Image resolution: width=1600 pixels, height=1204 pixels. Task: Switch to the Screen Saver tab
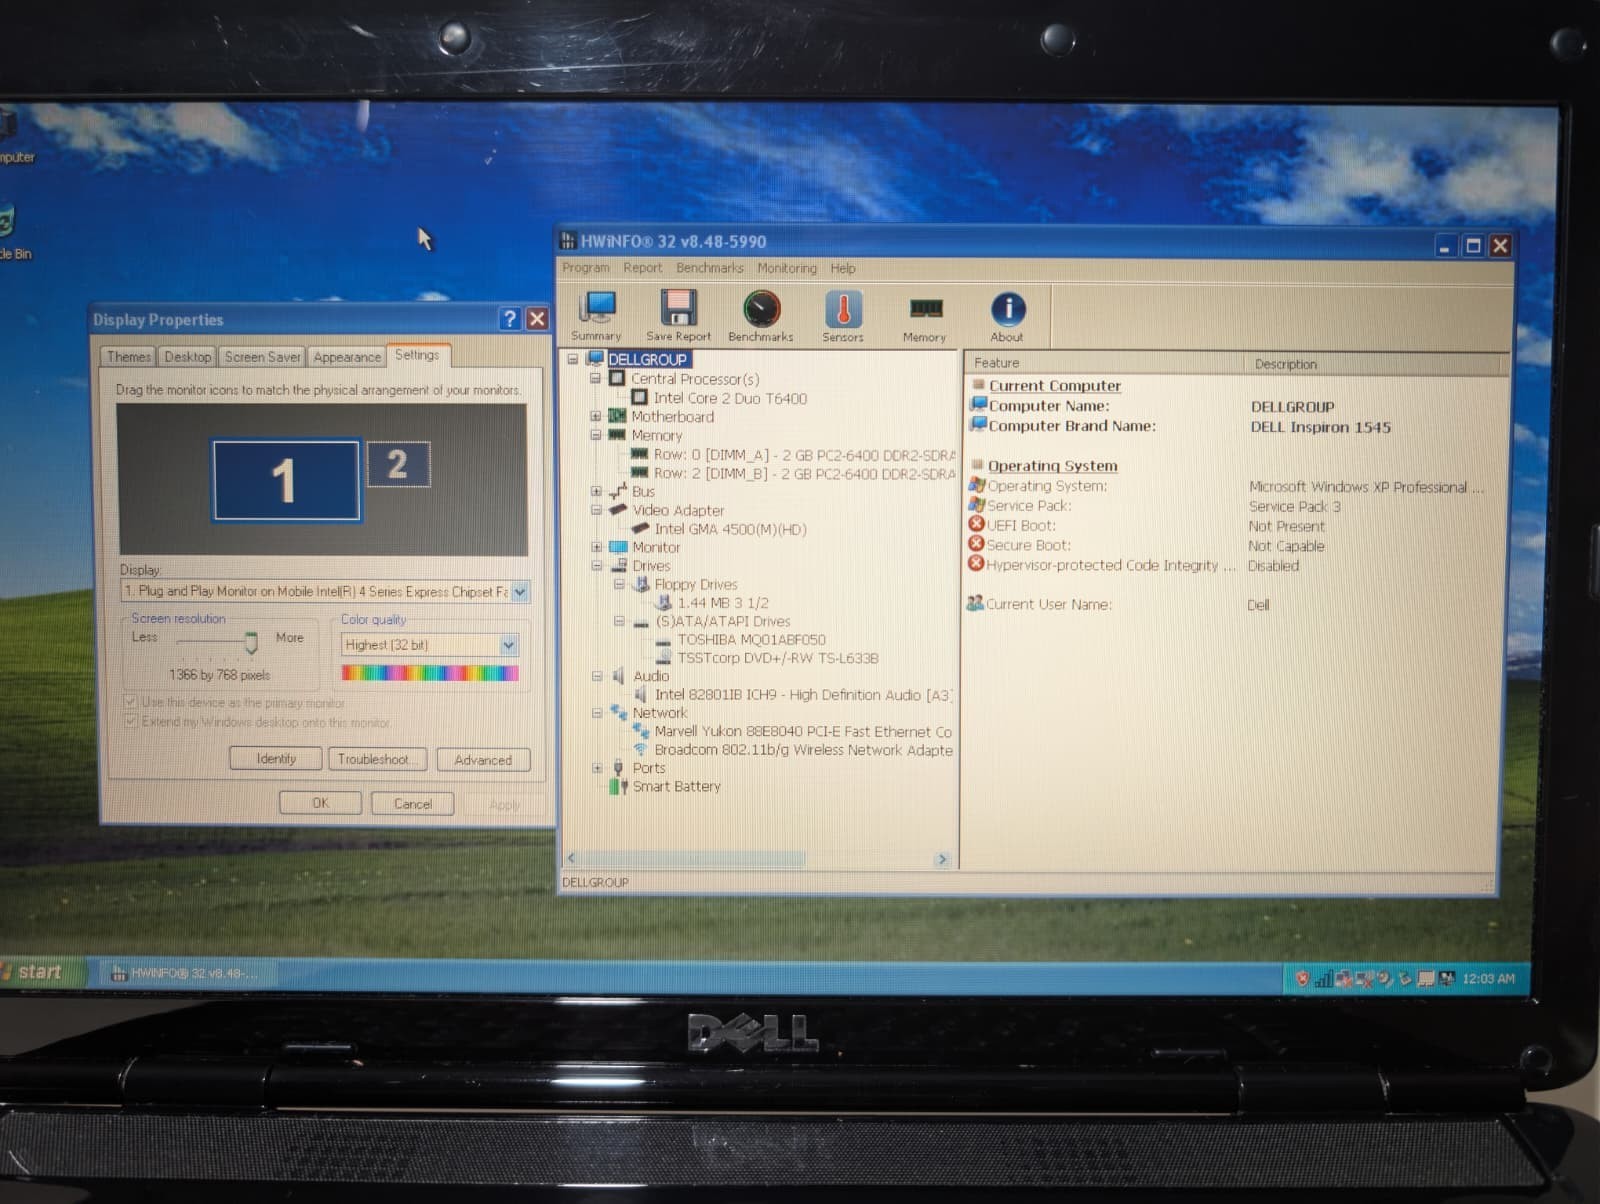(x=262, y=357)
